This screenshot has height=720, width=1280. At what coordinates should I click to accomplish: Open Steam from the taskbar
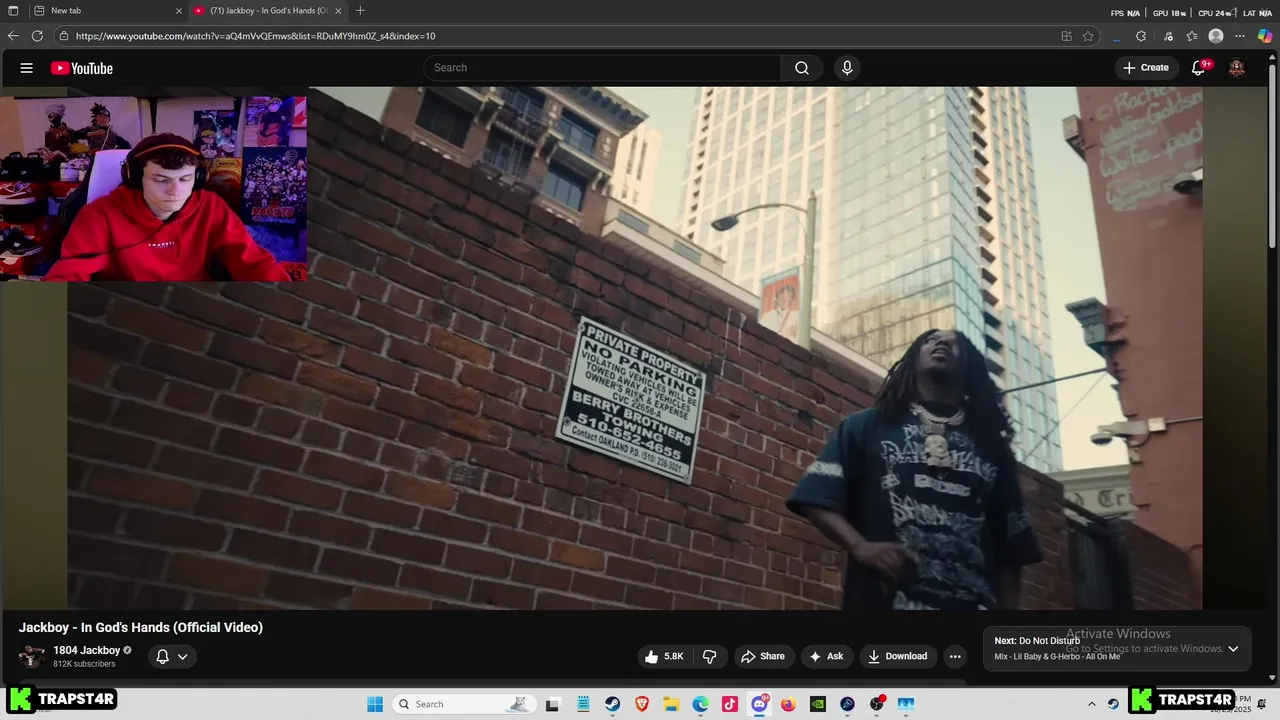pyautogui.click(x=612, y=704)
